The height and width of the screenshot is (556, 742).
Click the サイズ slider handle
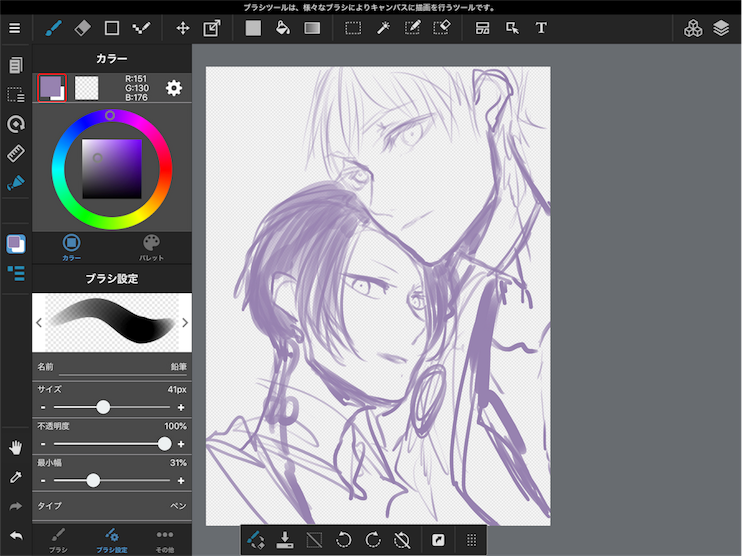tap(103, 407)
